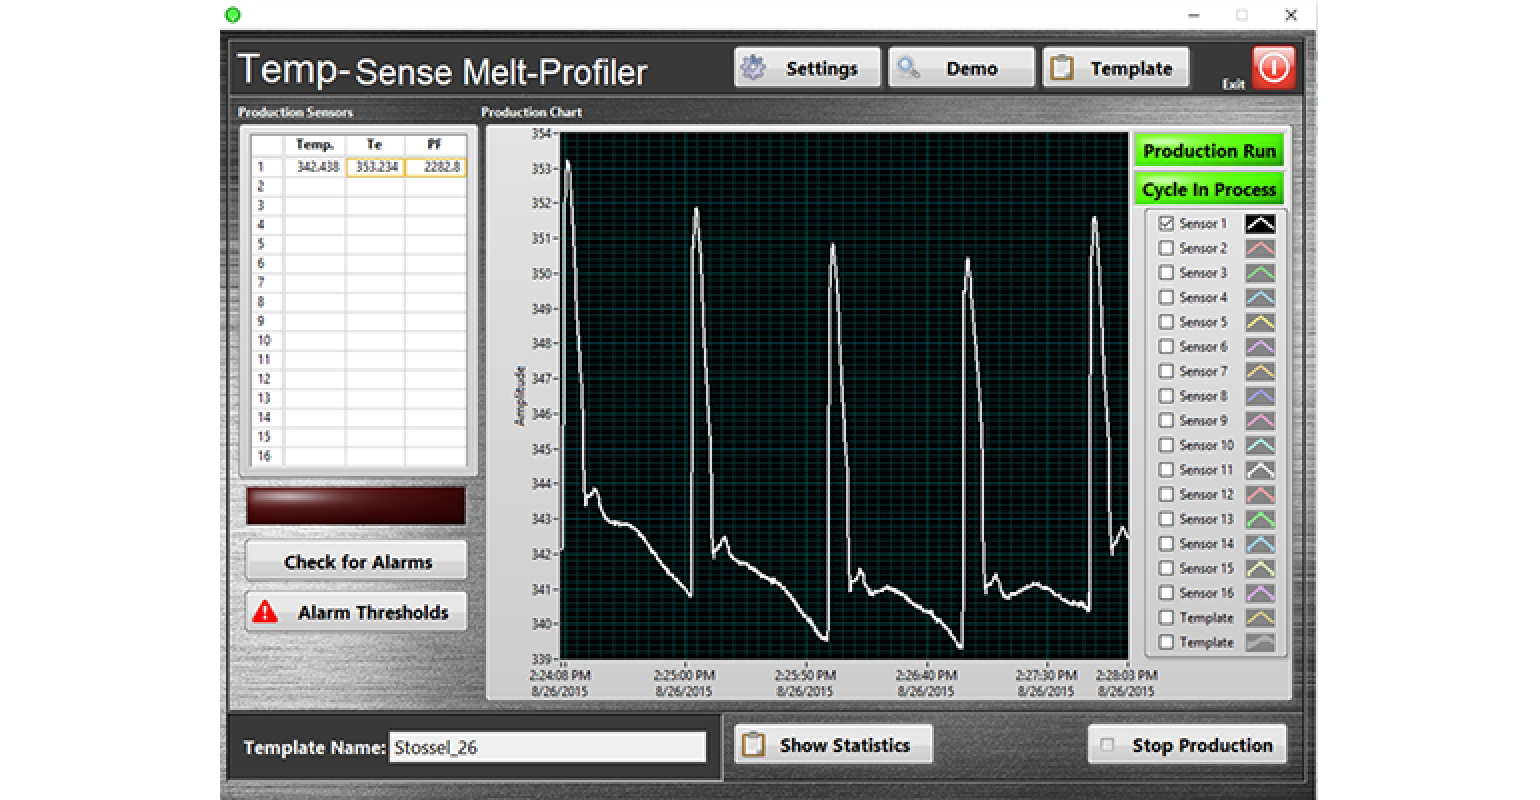Viewport: 1540px width, 800px height.
Task: Enable the Sensor 6 checkbox
Action: point(1166,347)
